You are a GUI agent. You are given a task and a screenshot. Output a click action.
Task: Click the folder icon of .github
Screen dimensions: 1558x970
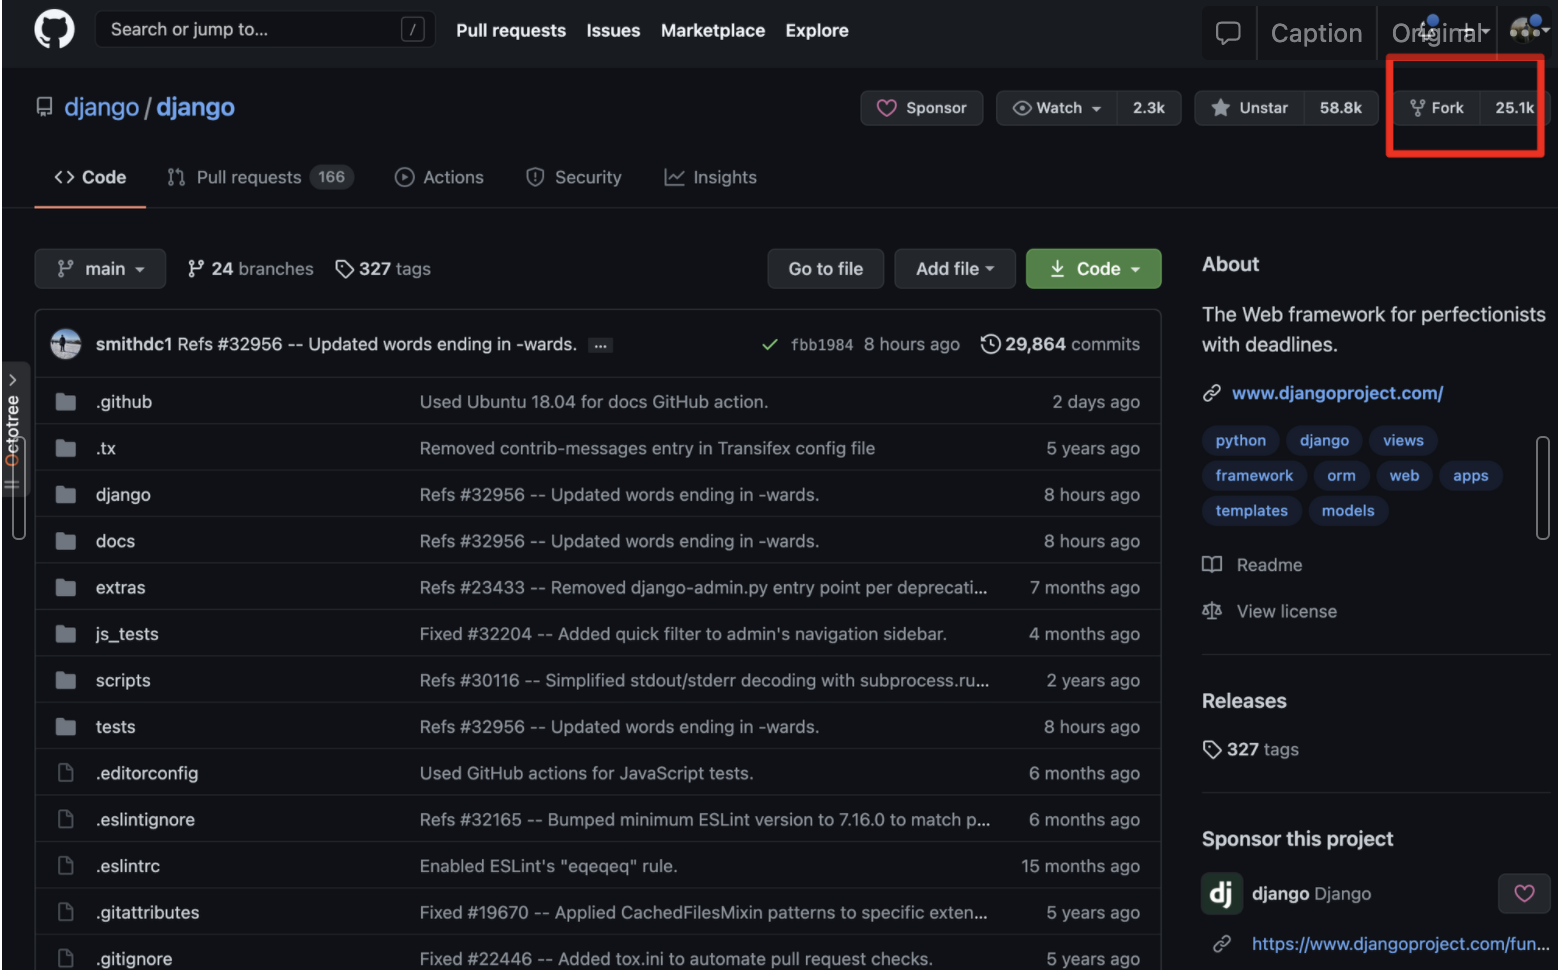pos(66,402)
